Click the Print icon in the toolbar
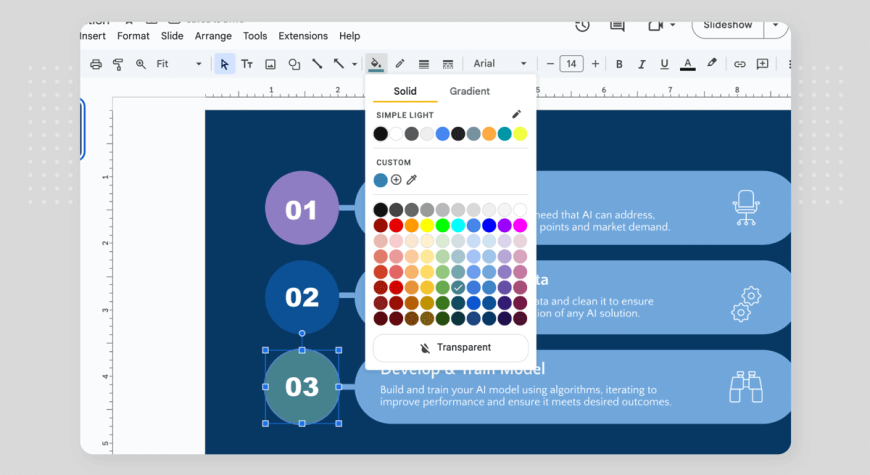870x475 pixels. (x=96, y=64)
